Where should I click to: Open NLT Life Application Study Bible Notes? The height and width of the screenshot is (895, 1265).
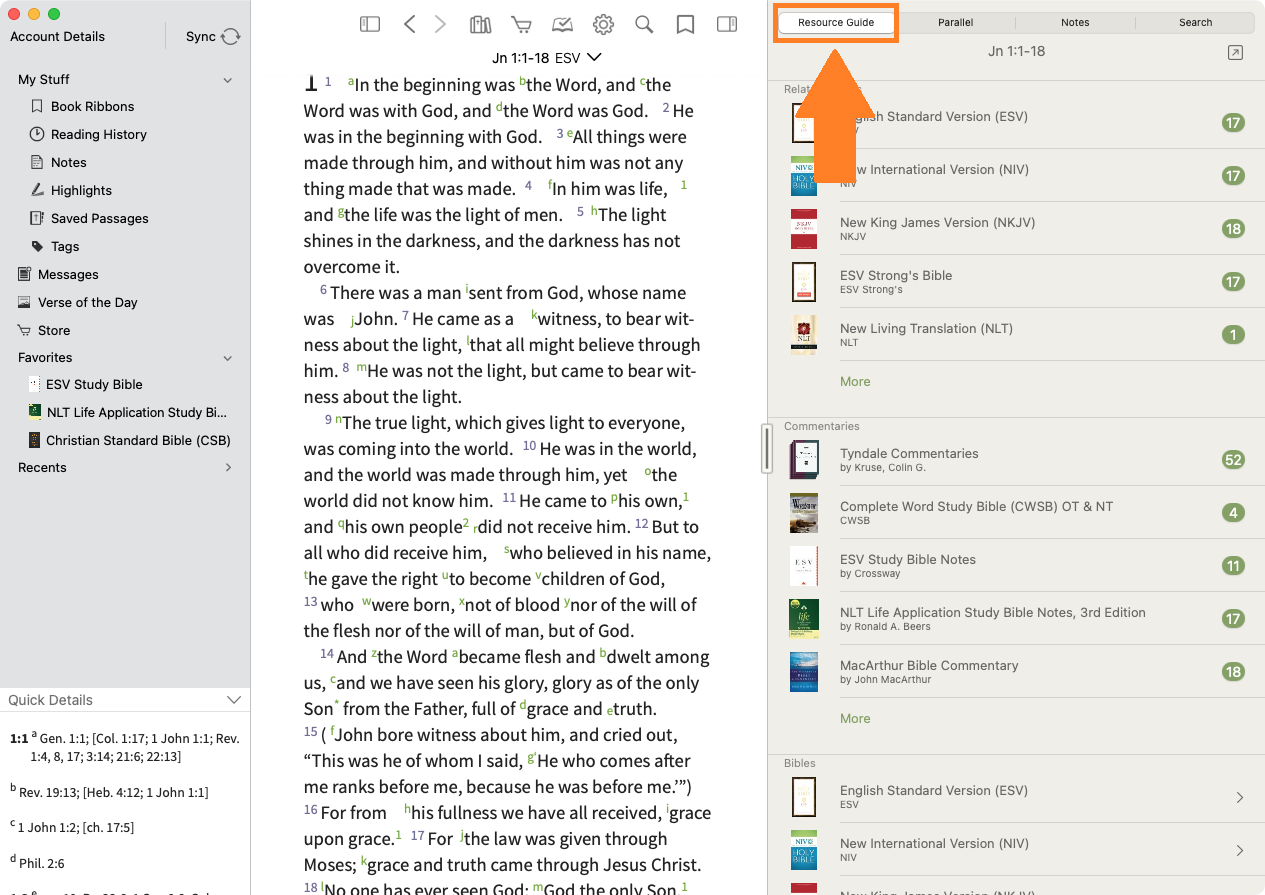pyautogui.click(x=1016, y=619)
